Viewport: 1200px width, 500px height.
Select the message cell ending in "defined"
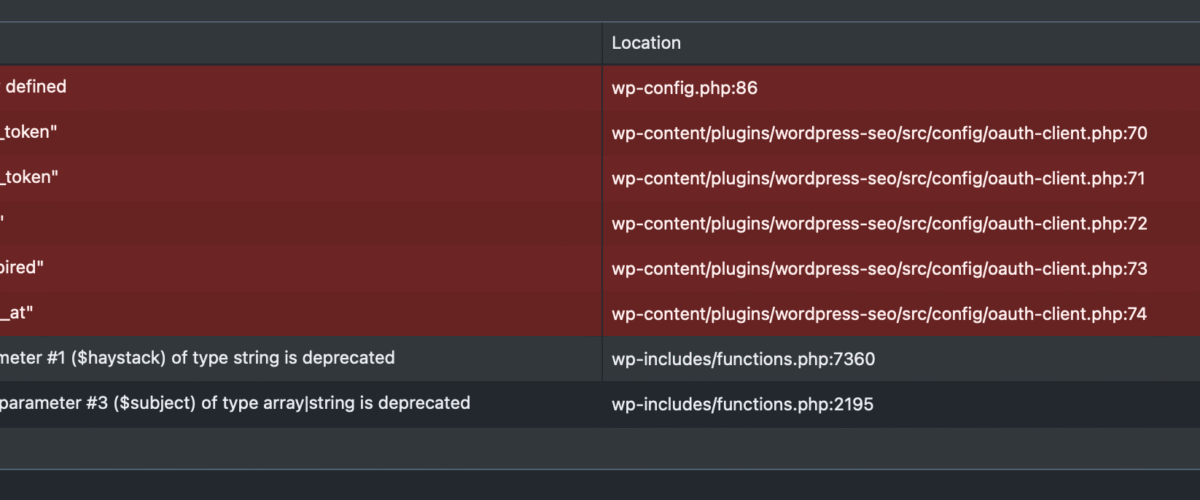coord(34,87)
